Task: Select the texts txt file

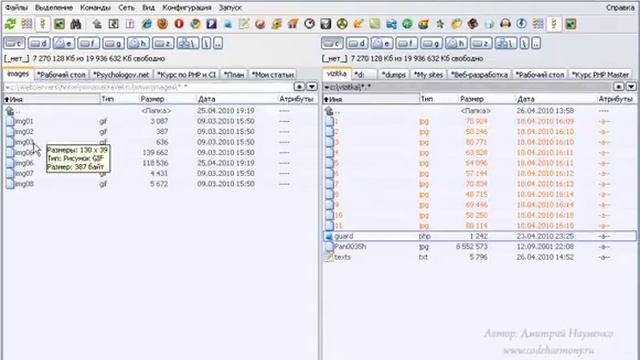Action: [x=480, y=257]
